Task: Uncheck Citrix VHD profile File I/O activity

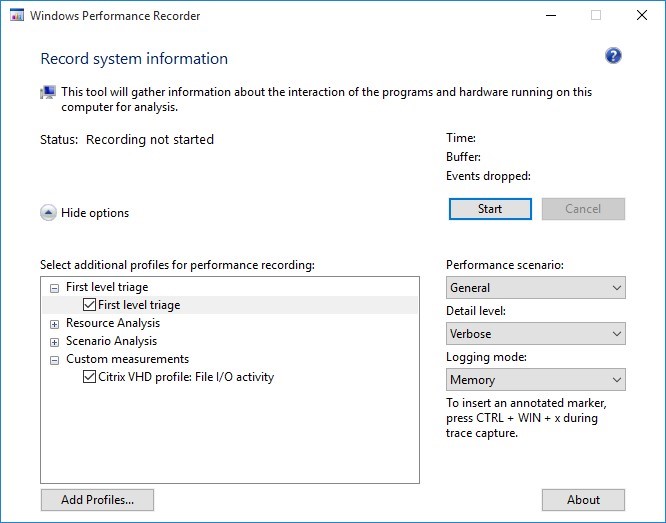Action: (90, 377)
